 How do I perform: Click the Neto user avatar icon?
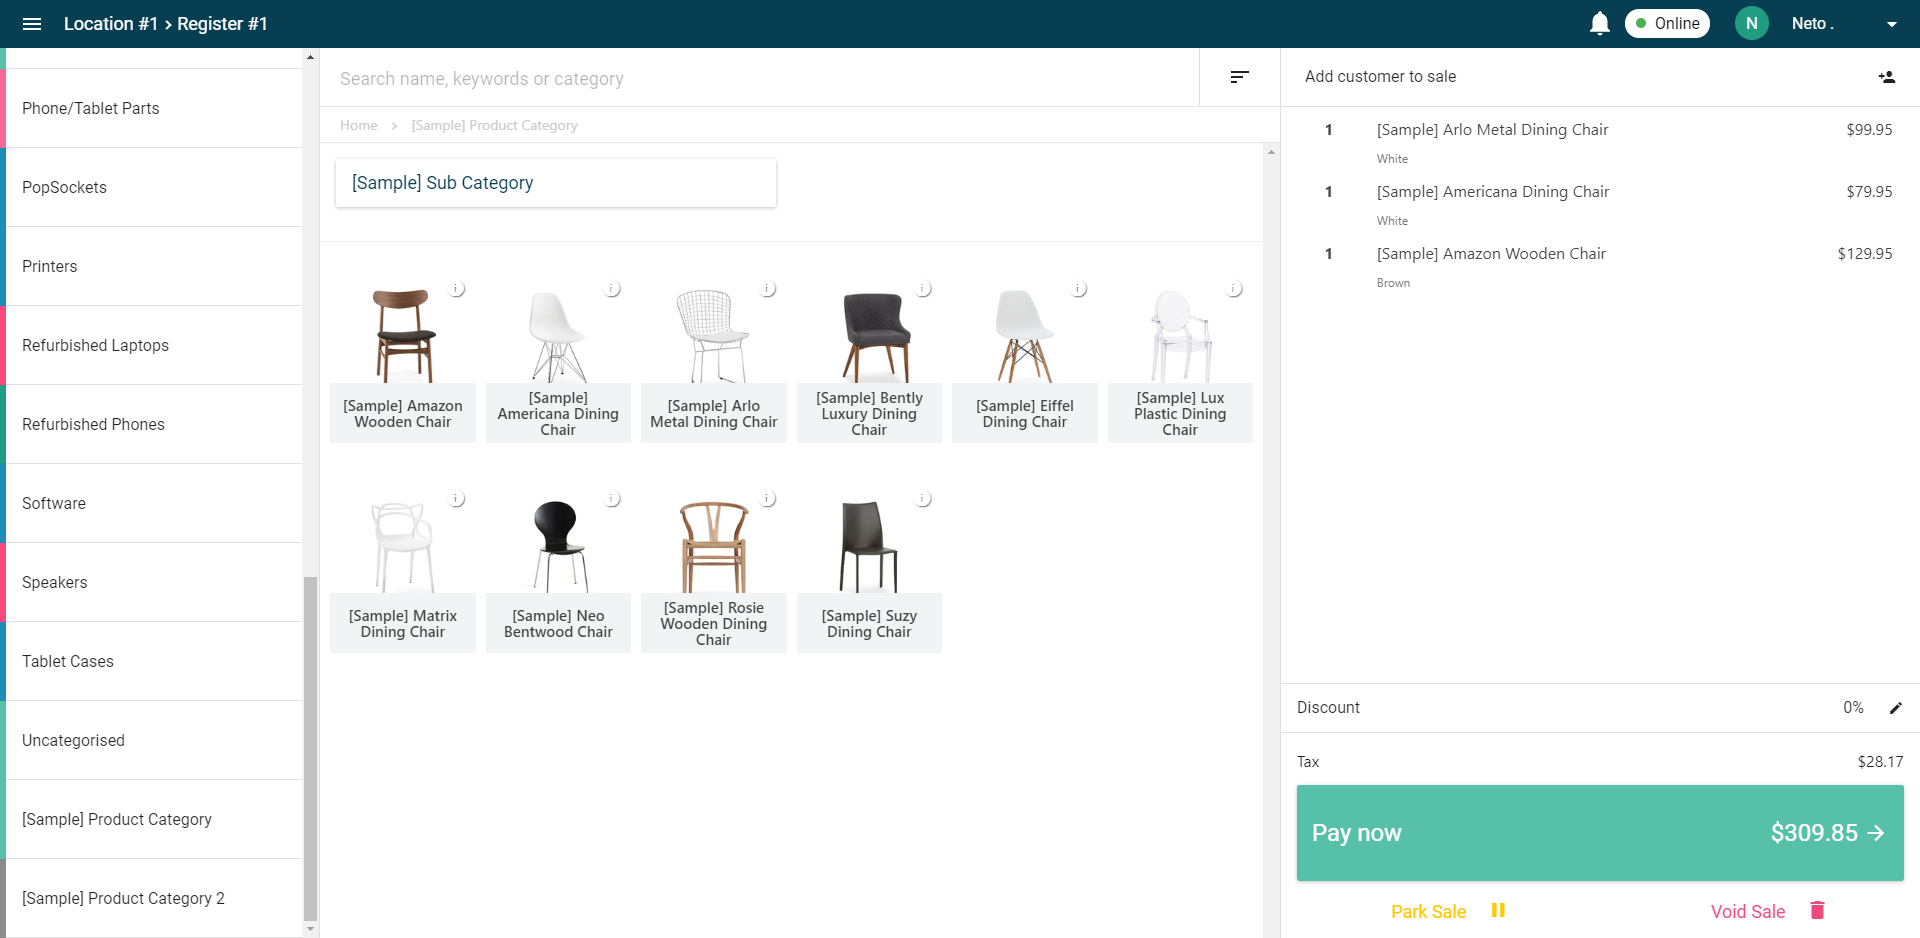pos(1751,23)
